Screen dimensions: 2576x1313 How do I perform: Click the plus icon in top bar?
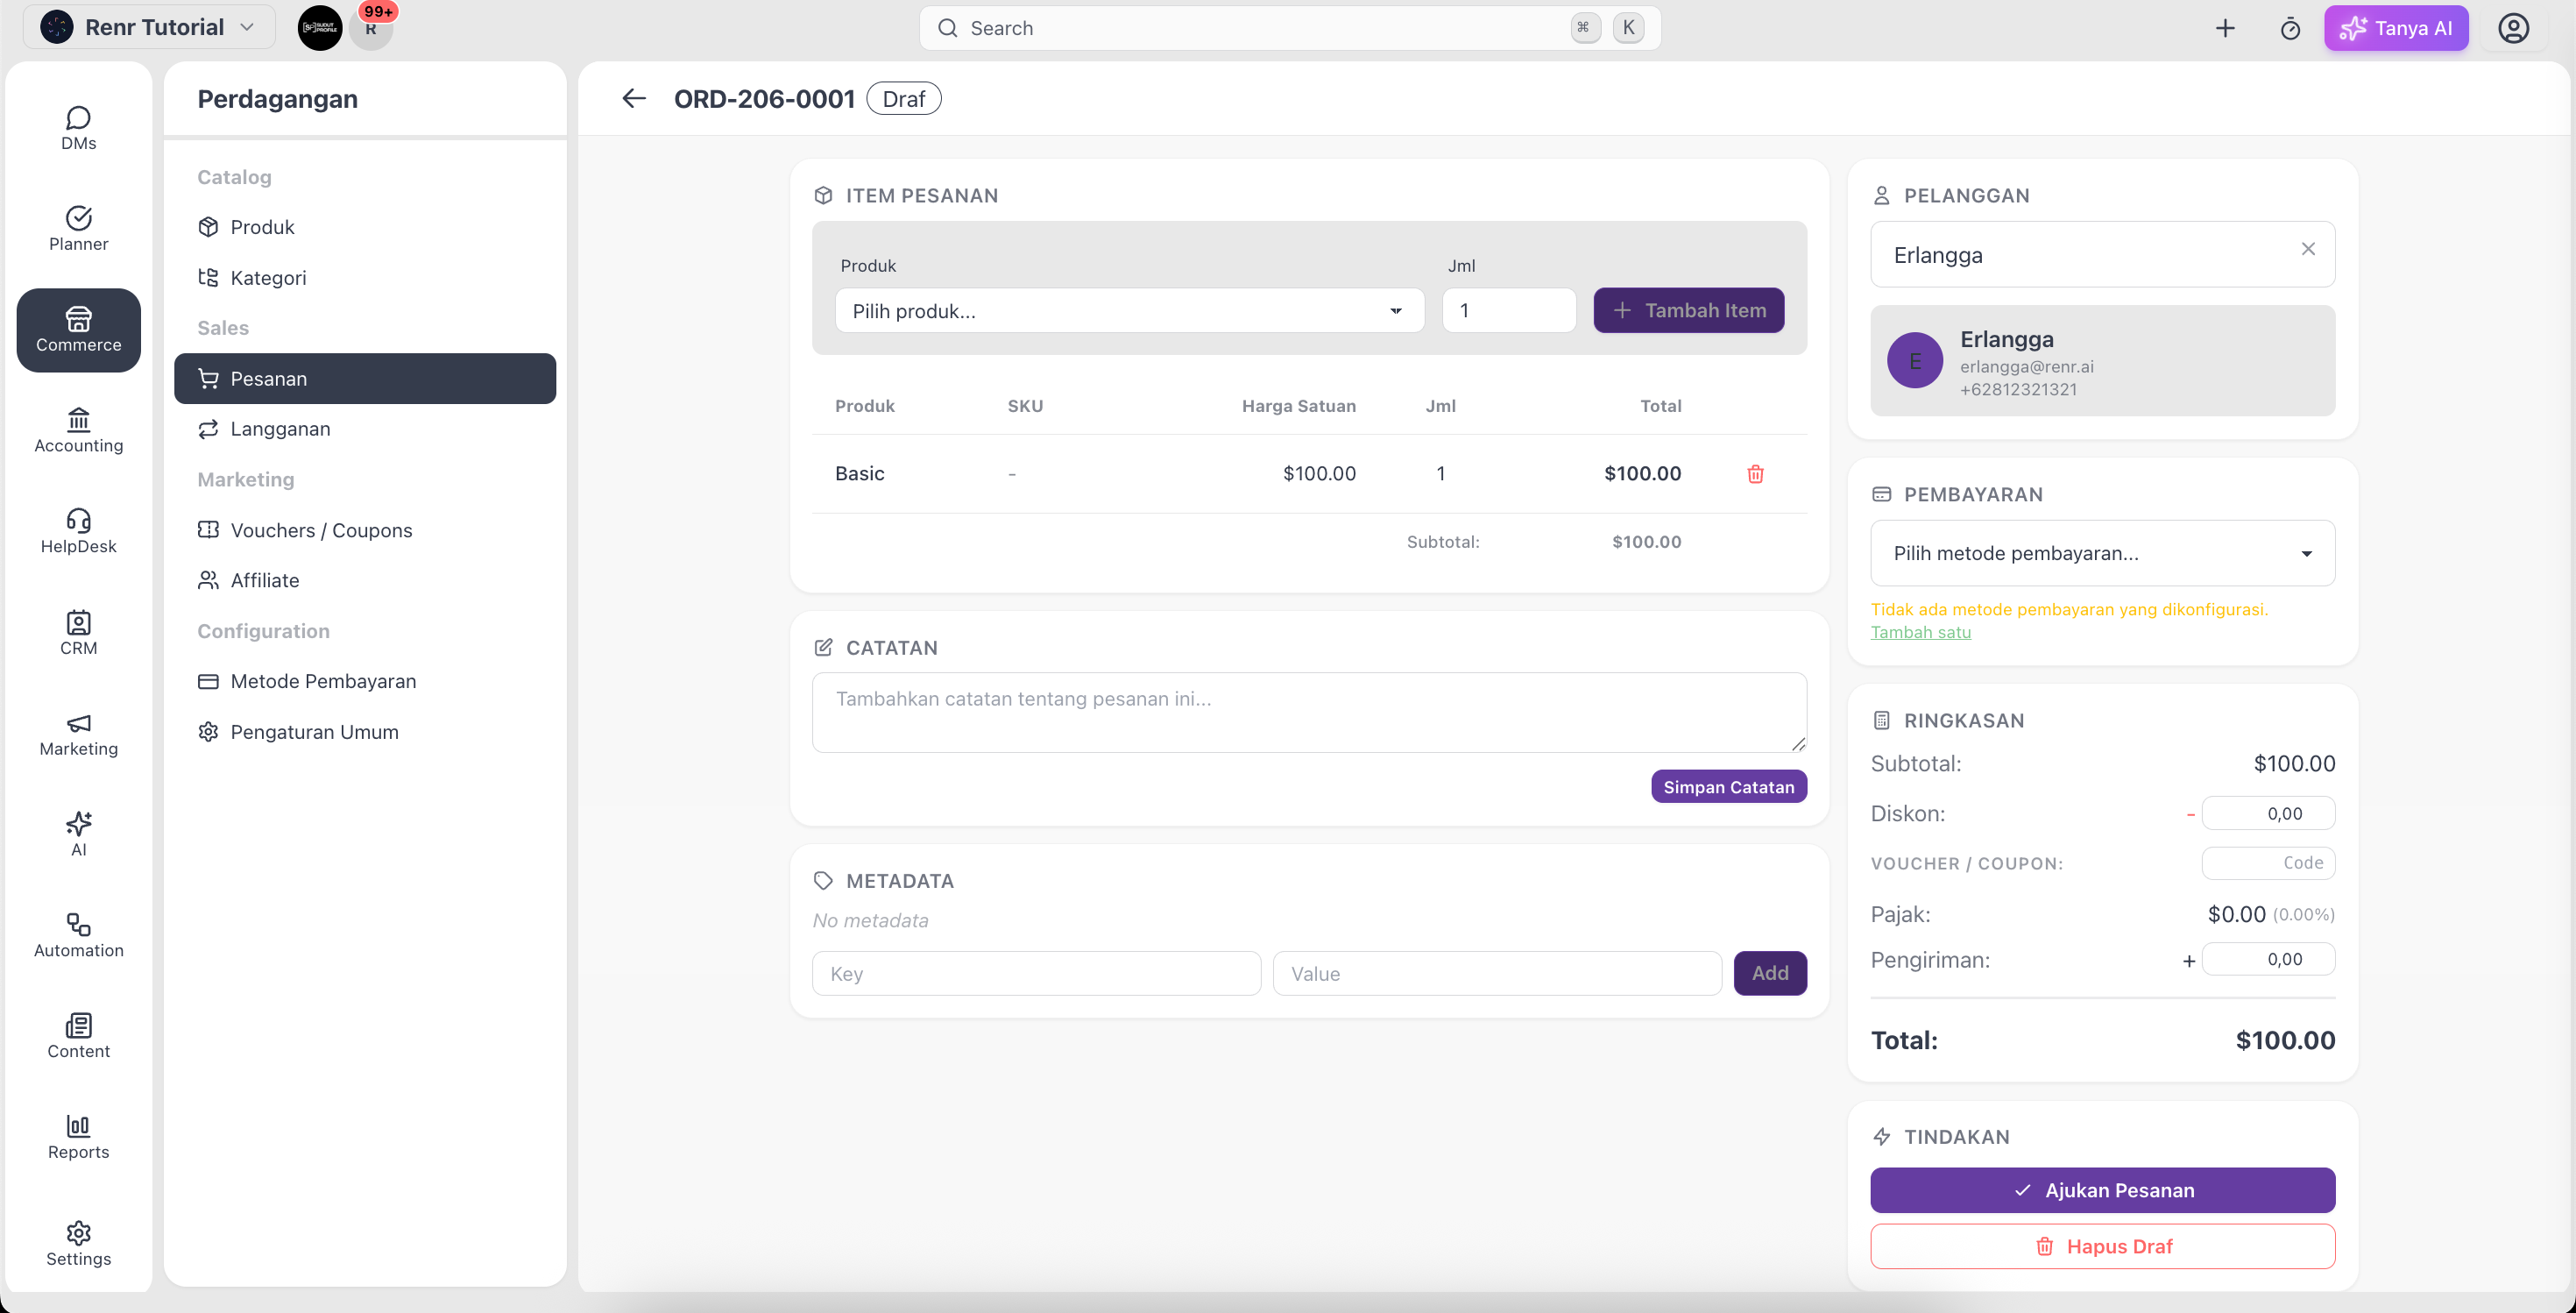pyautogui.click(x=2225, y=28)
